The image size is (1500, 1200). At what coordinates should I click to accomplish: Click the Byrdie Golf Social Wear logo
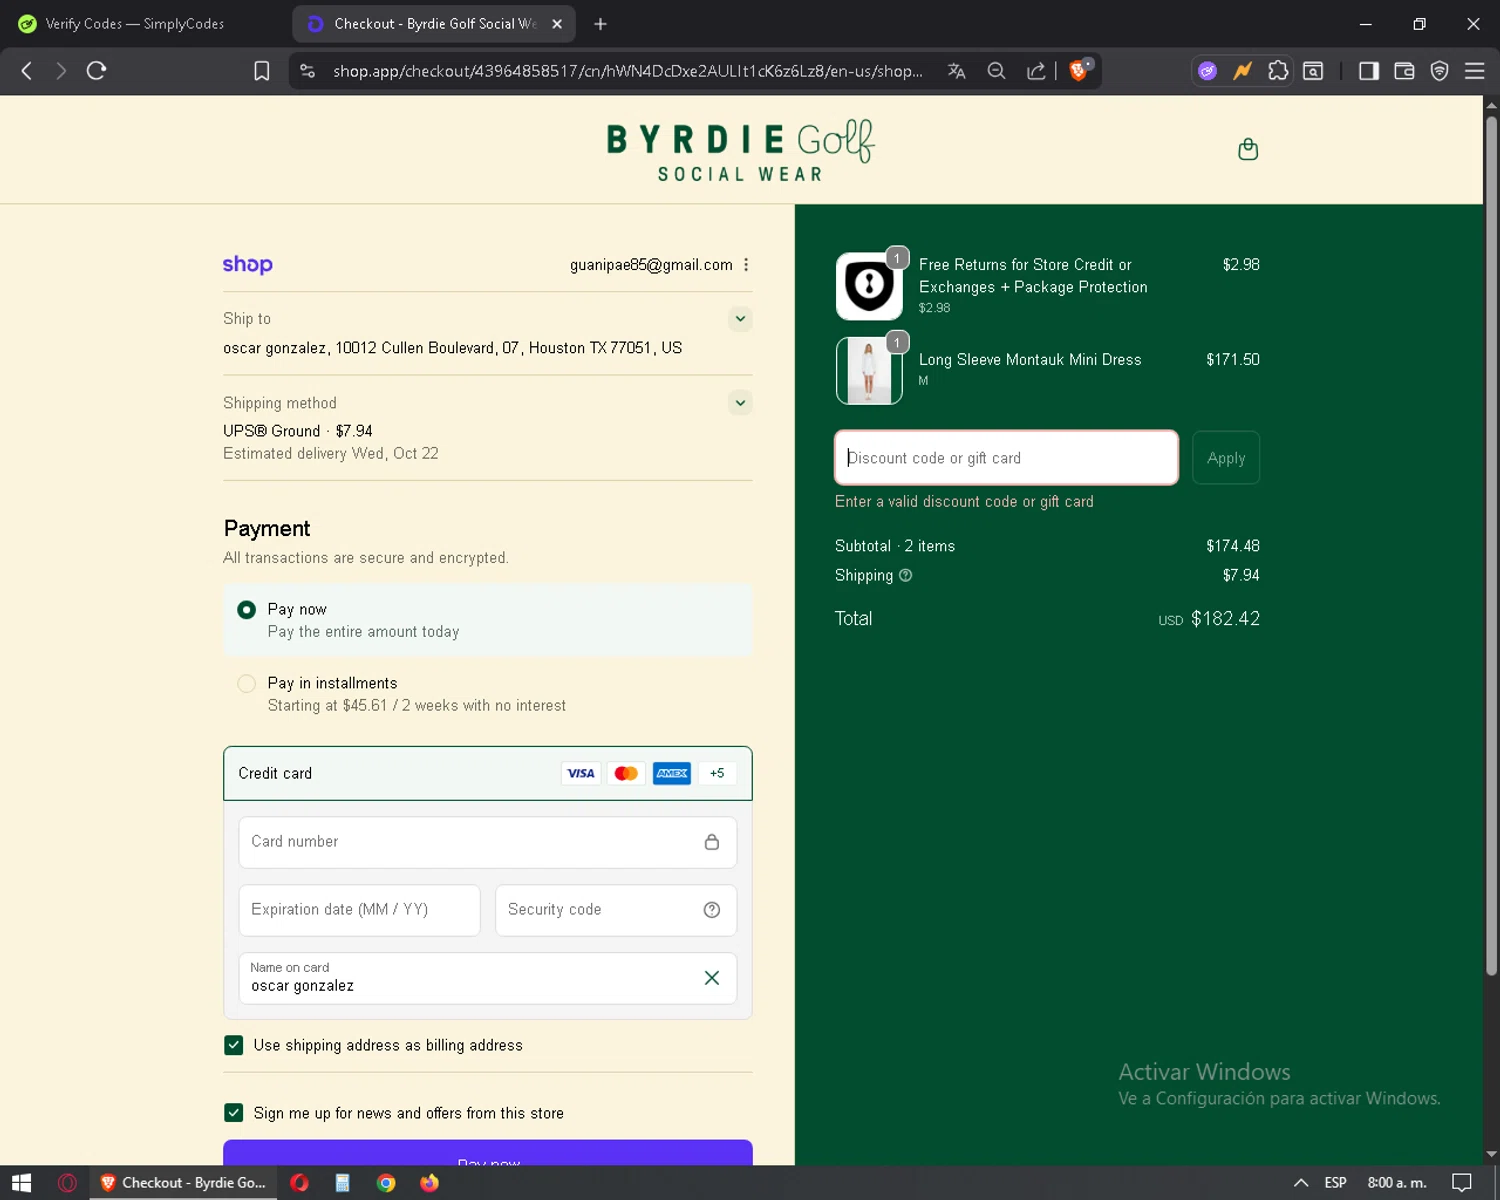tap(740, 151)
